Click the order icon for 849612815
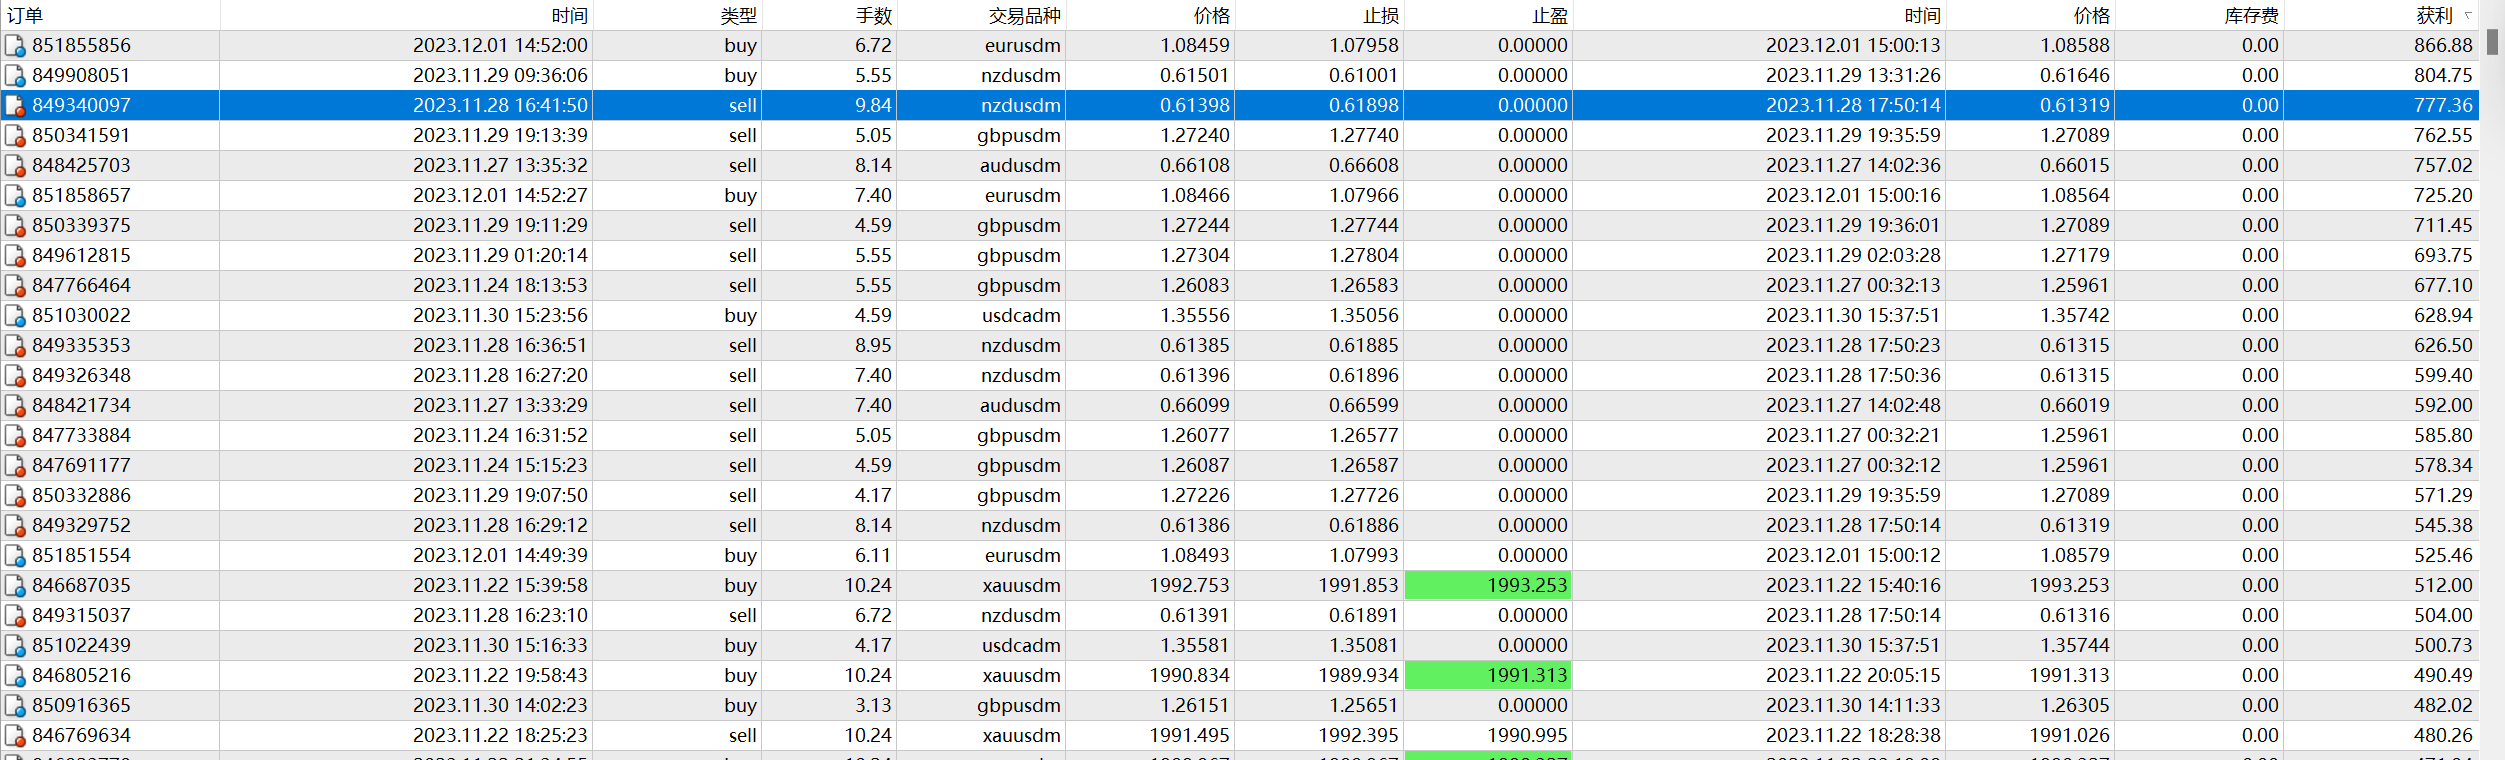The height and width of the screenshot is (760, 2505). pyautogui.click(x=15, y=256)
